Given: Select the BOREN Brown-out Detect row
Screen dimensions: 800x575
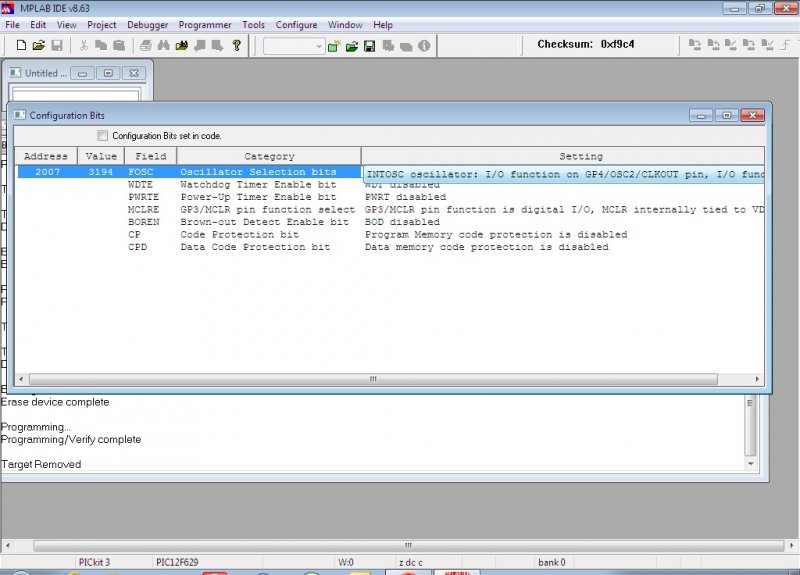Looking at the screenshot, I should (391, 221).
